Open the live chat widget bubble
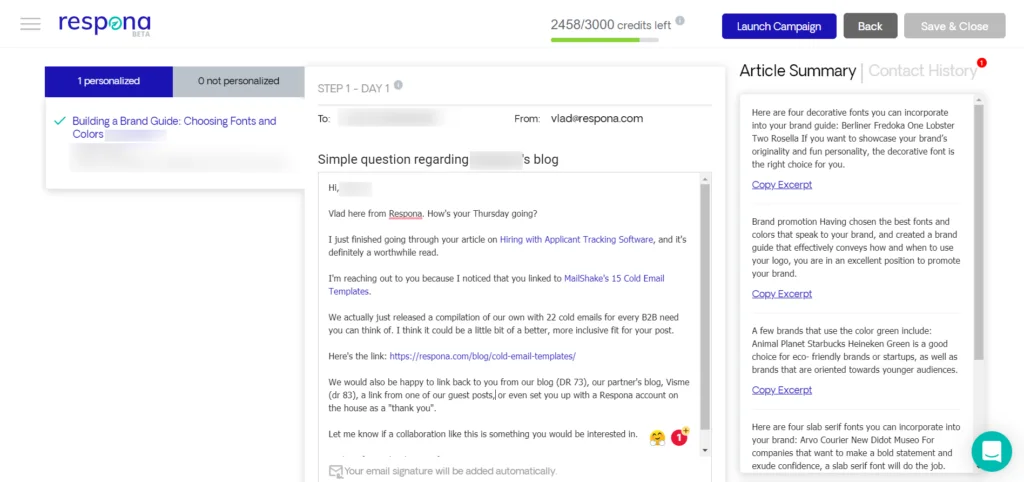The image size is (1024, 482). coord(991,451)
